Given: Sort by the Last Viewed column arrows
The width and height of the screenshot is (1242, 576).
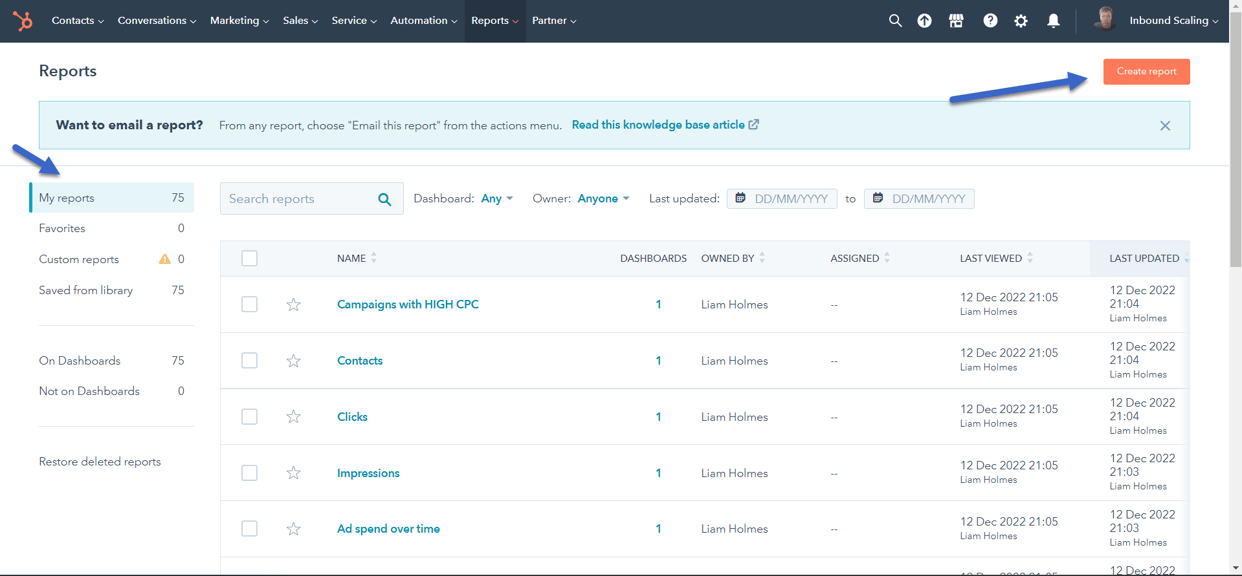Looking at the screenshot, I should tap(1030, 258).
